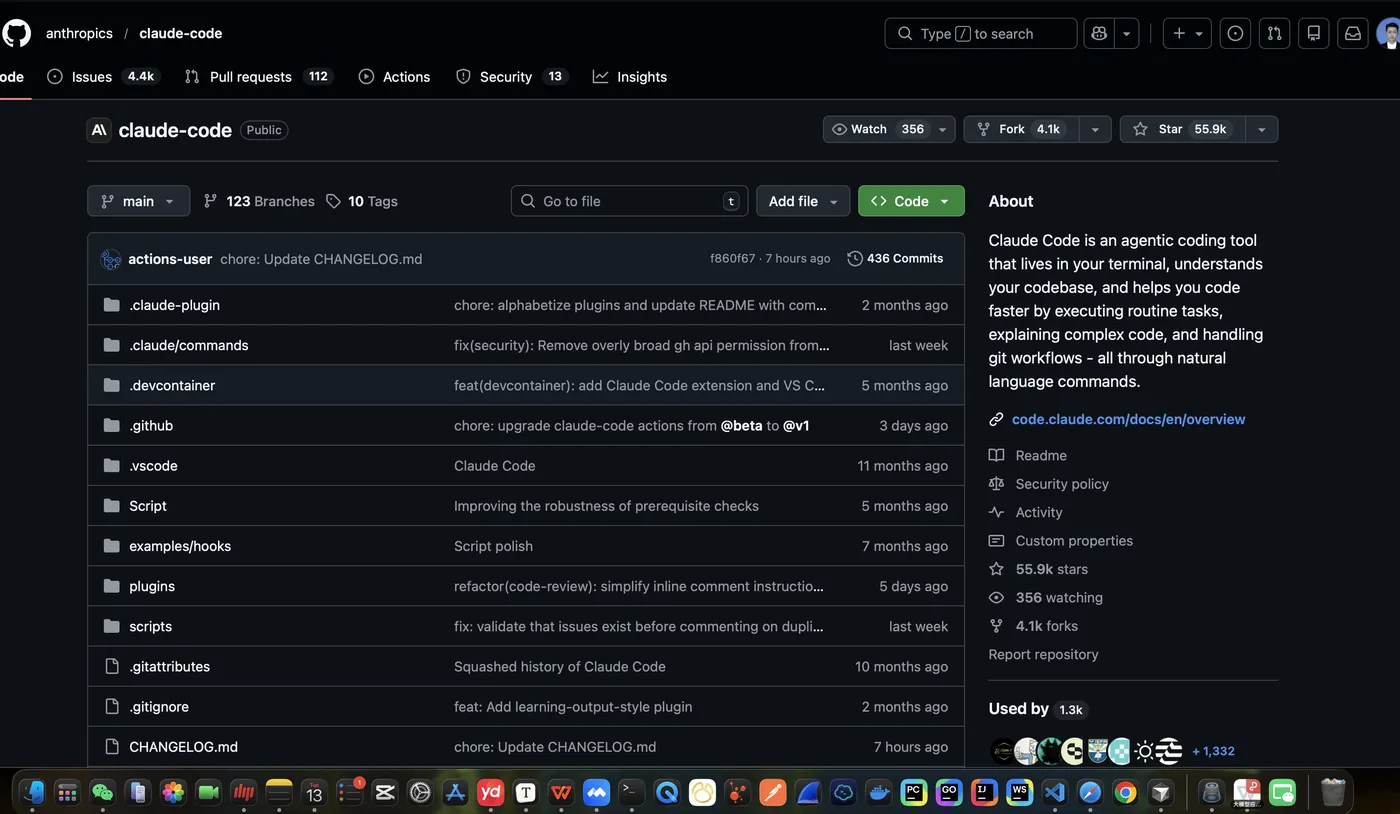Switch to the Pull requests tab
Screen dimensions: 1400x814
(x=250, y=77)
